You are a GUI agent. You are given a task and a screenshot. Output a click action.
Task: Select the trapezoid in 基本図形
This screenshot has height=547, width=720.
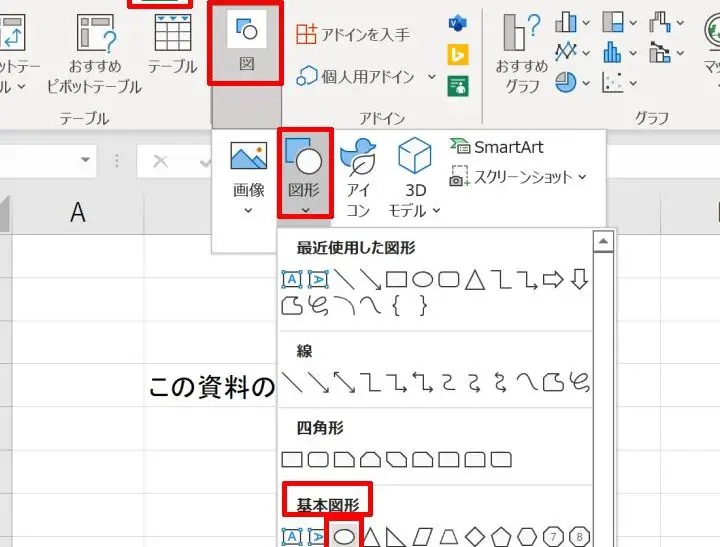pyautogui.click(x=449, y=536)
